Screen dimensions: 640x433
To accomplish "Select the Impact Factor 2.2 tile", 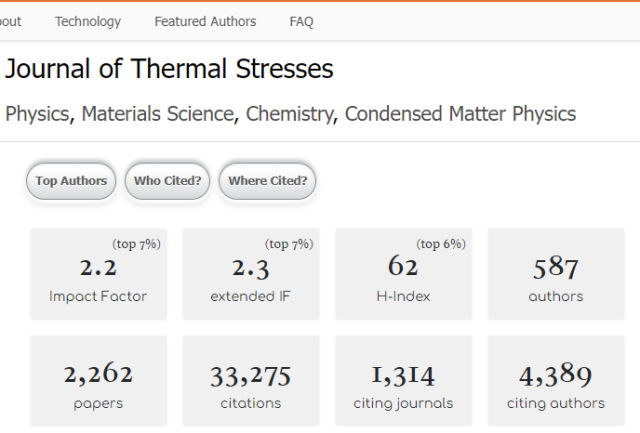I will [98, 274].
